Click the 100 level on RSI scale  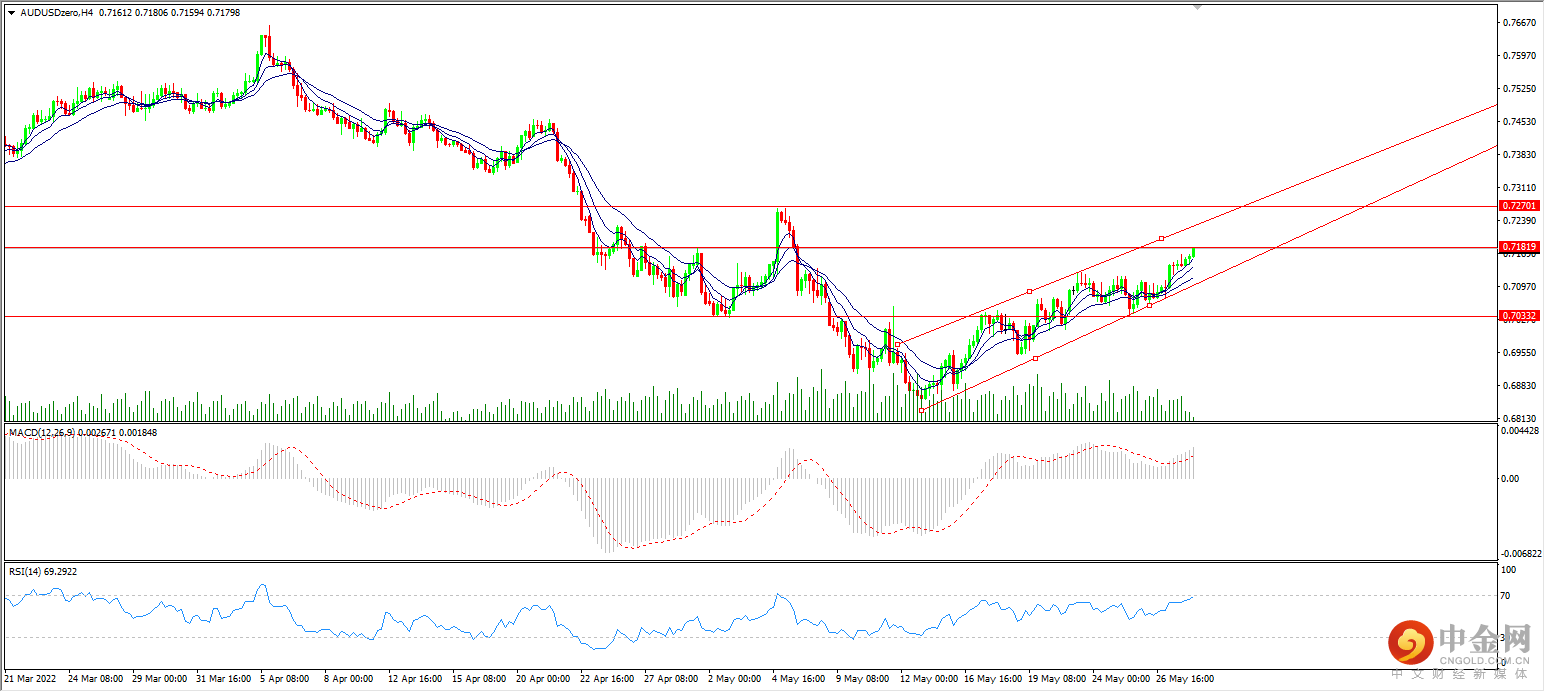[x=1510, y=570]
